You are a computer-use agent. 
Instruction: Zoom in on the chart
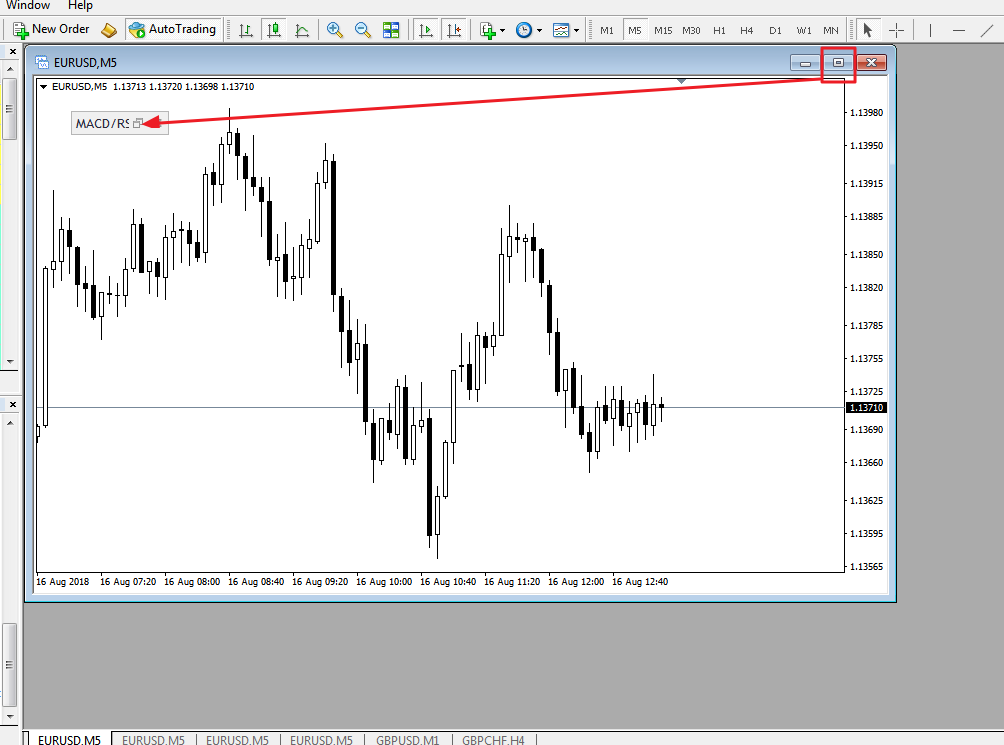(334, 30)
